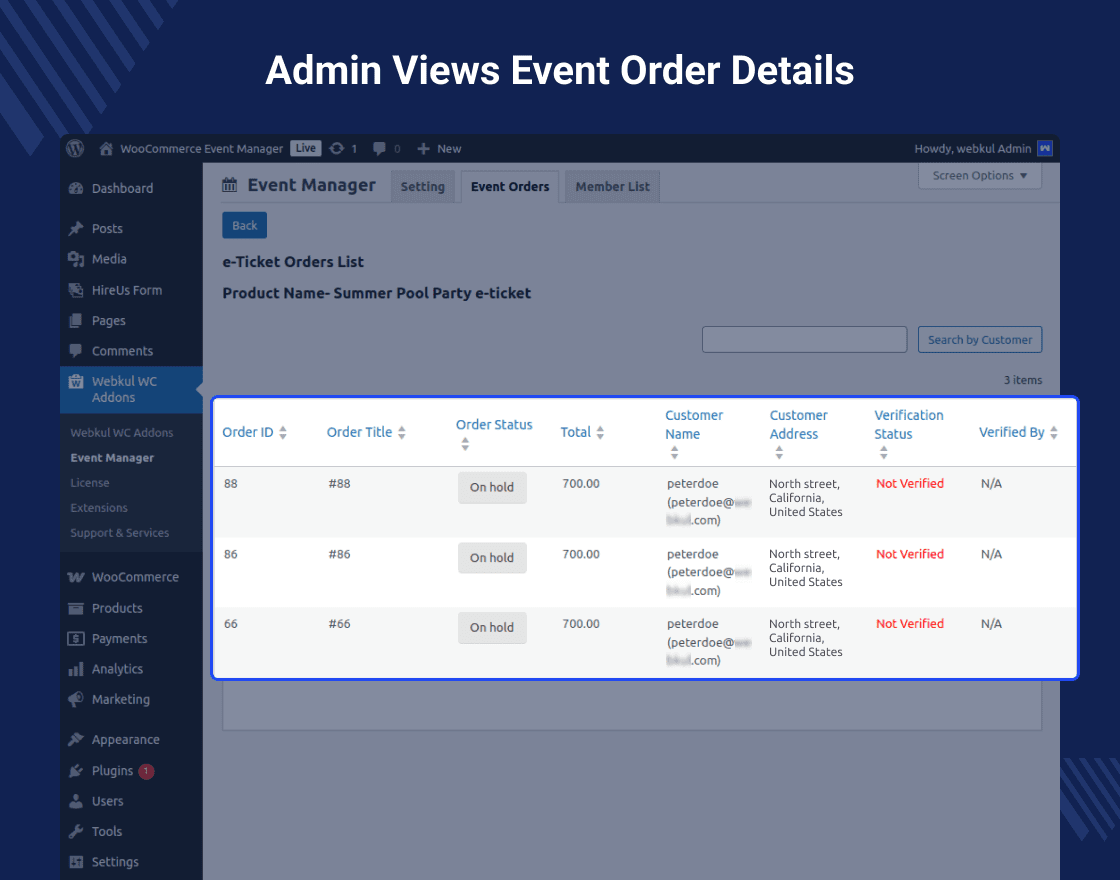Sort by Order ID arrows
Image resolution: width=1120 pixels, height=880 pixels.
pyautogui.click(x=283, y=432)
